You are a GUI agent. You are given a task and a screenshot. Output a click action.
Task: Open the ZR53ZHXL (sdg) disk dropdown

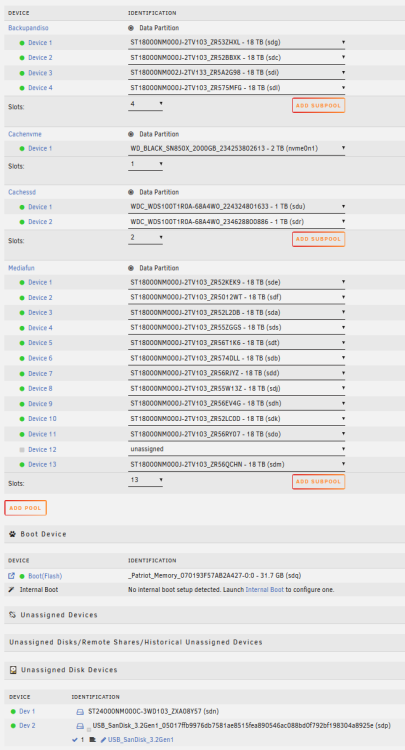[x=237, y=43]
